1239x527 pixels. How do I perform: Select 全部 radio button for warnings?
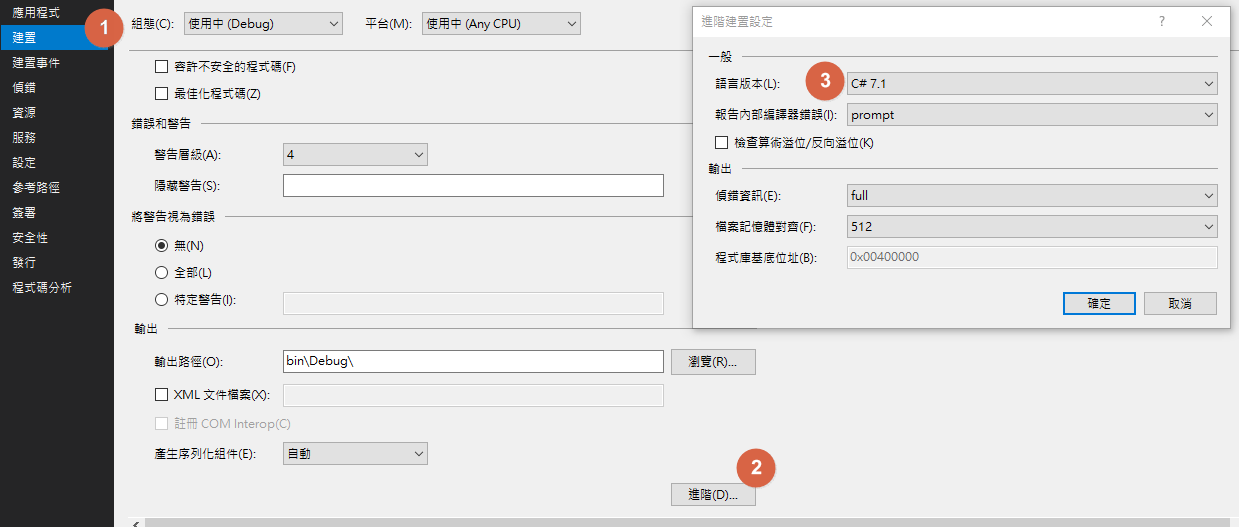[x=162, y=272]
